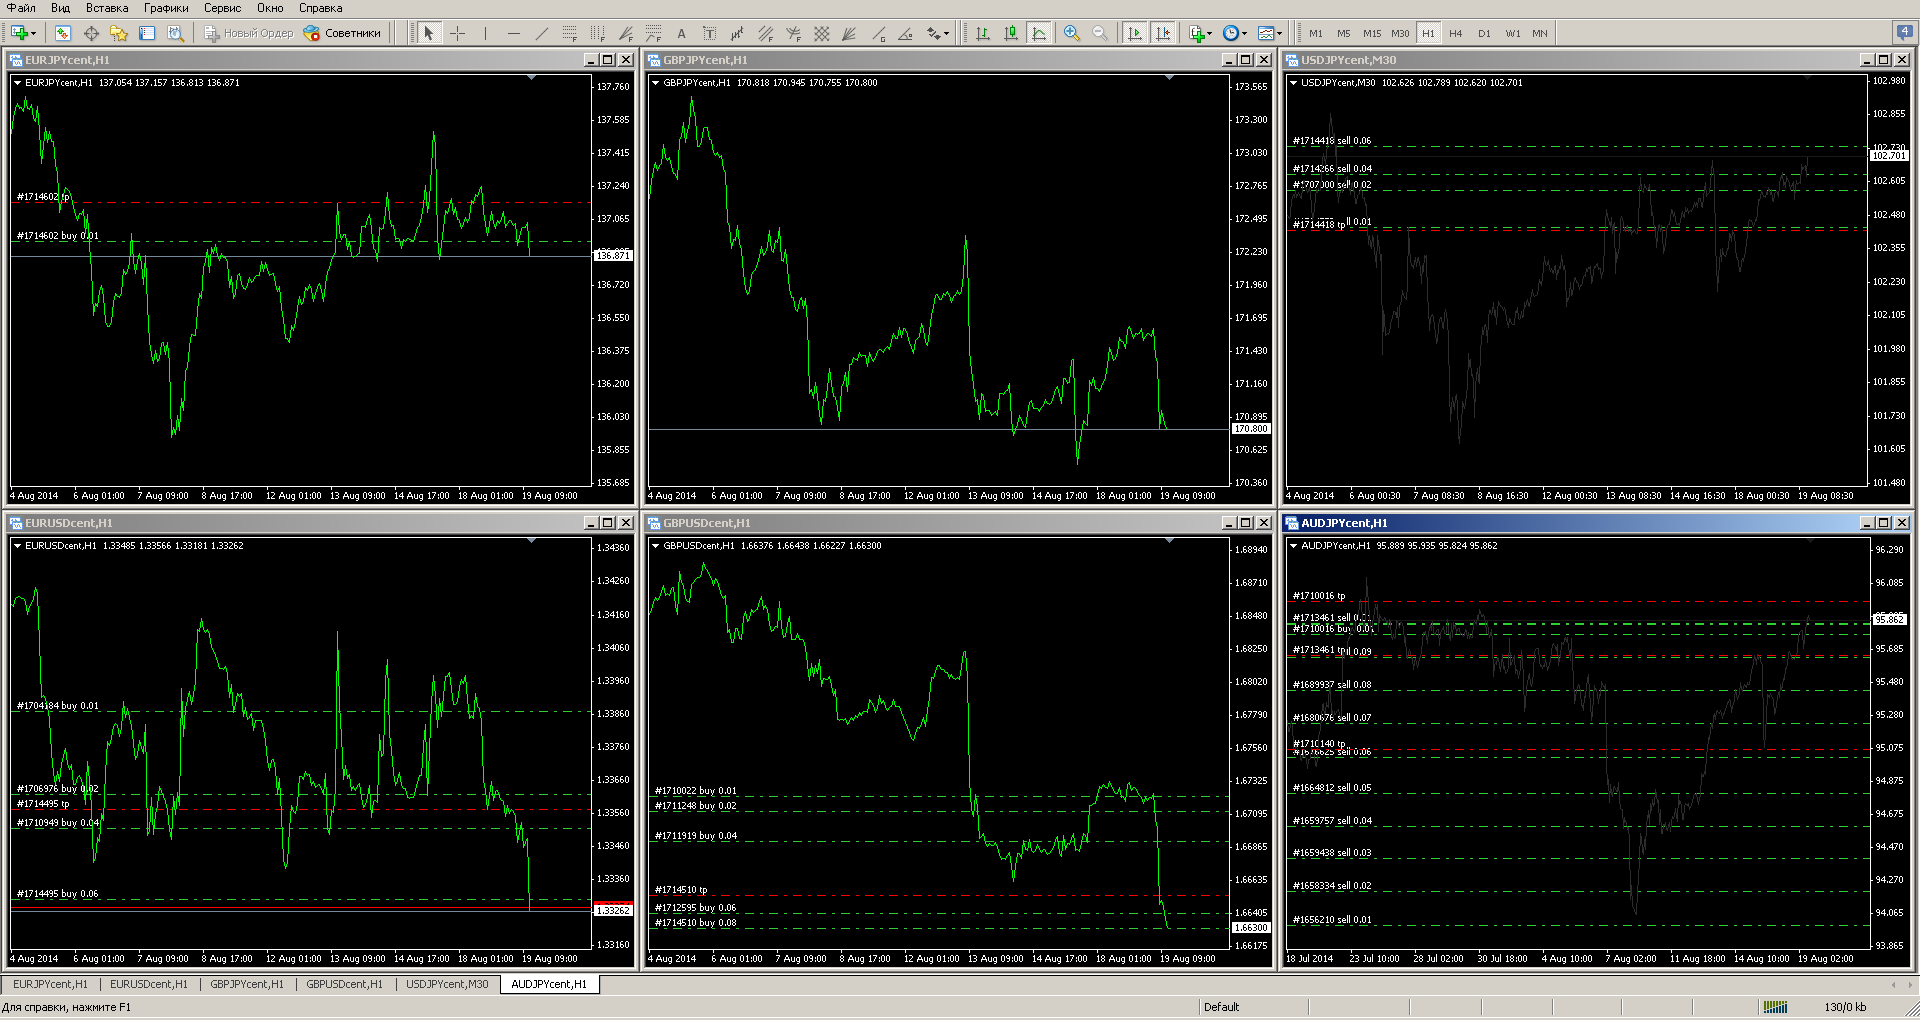Zoom out on the chart
Image resolution: width=1920 pixels, height=1020 pixels.
click(x=1099, y=33)
